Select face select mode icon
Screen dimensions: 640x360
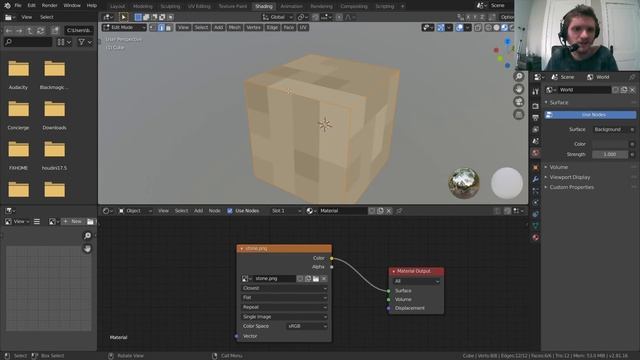click(169, 27)
